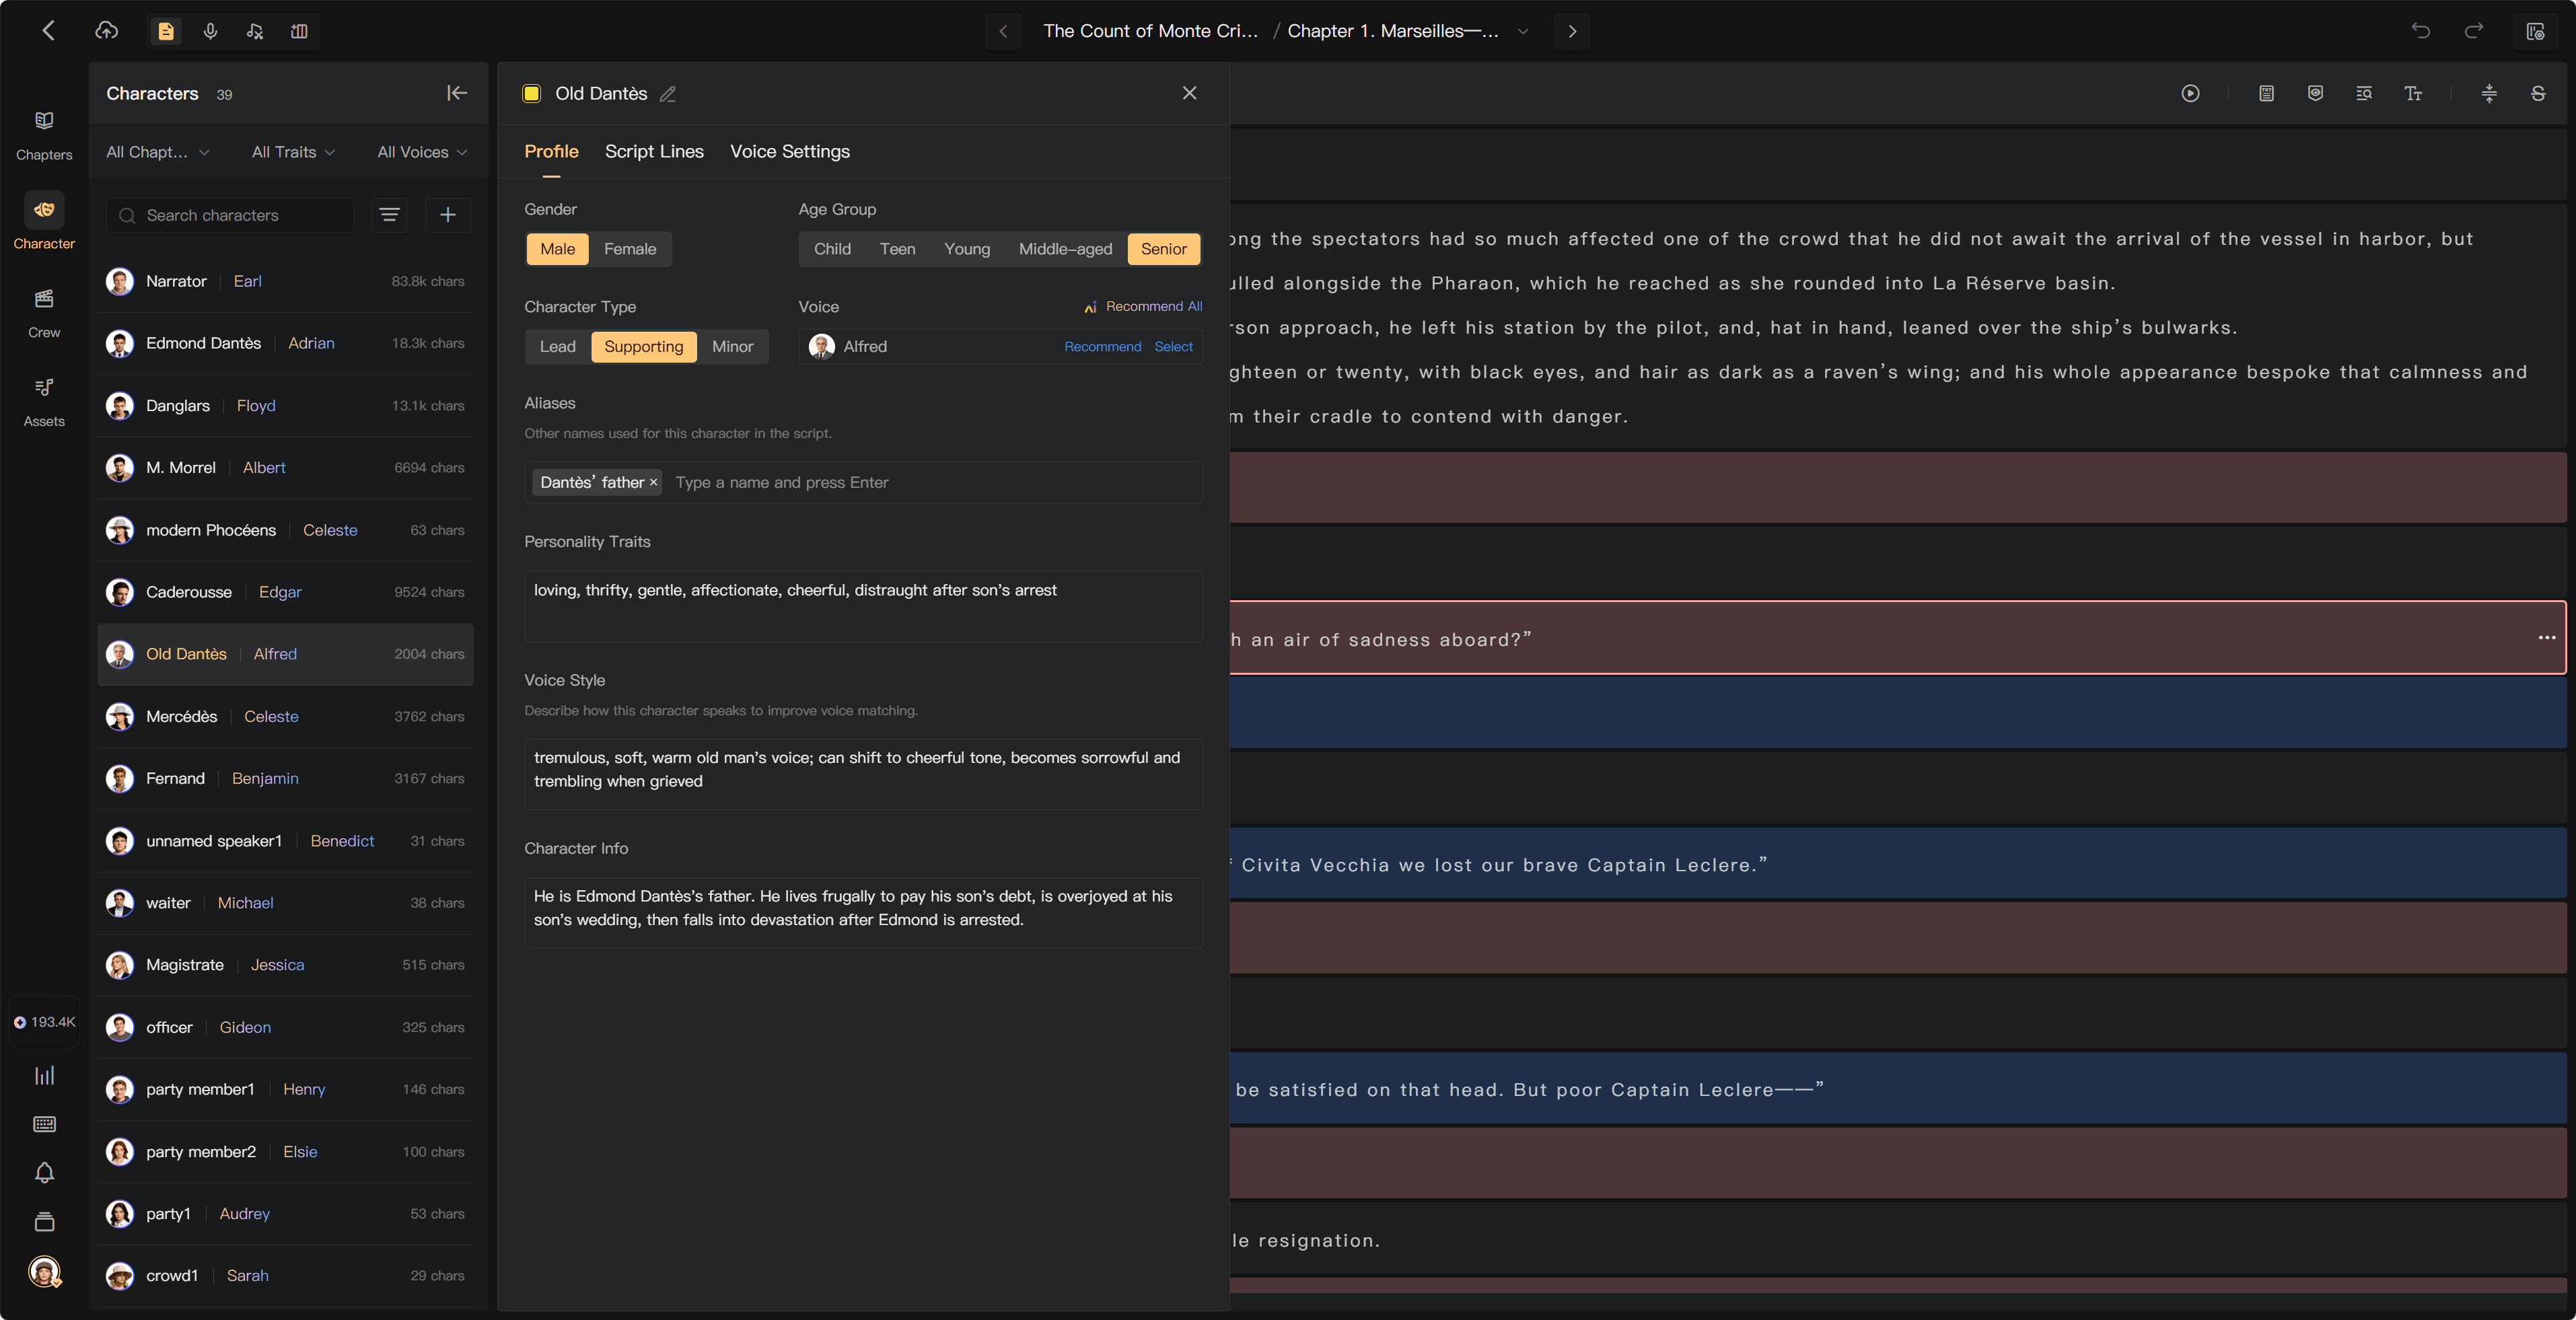This screenshot has height=1320, width=2576.
Task: Click the Select voice link
Action: point(1173,347)
